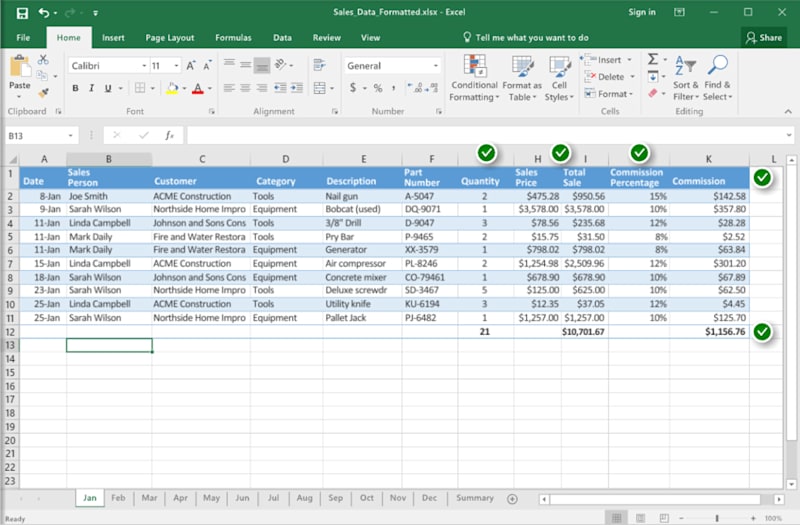This screenshot has width=800, height=525.
Task: Open the Data ribbon tab
Action: coord(282,38)
